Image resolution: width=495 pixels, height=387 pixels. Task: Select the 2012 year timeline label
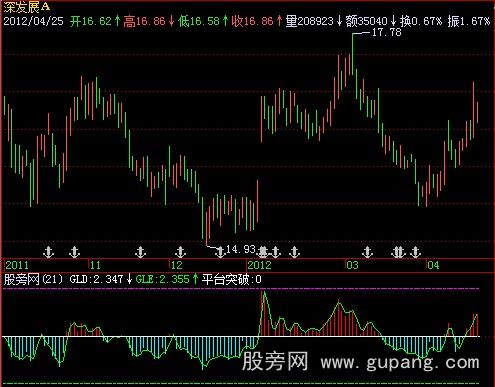pos(259,265)
